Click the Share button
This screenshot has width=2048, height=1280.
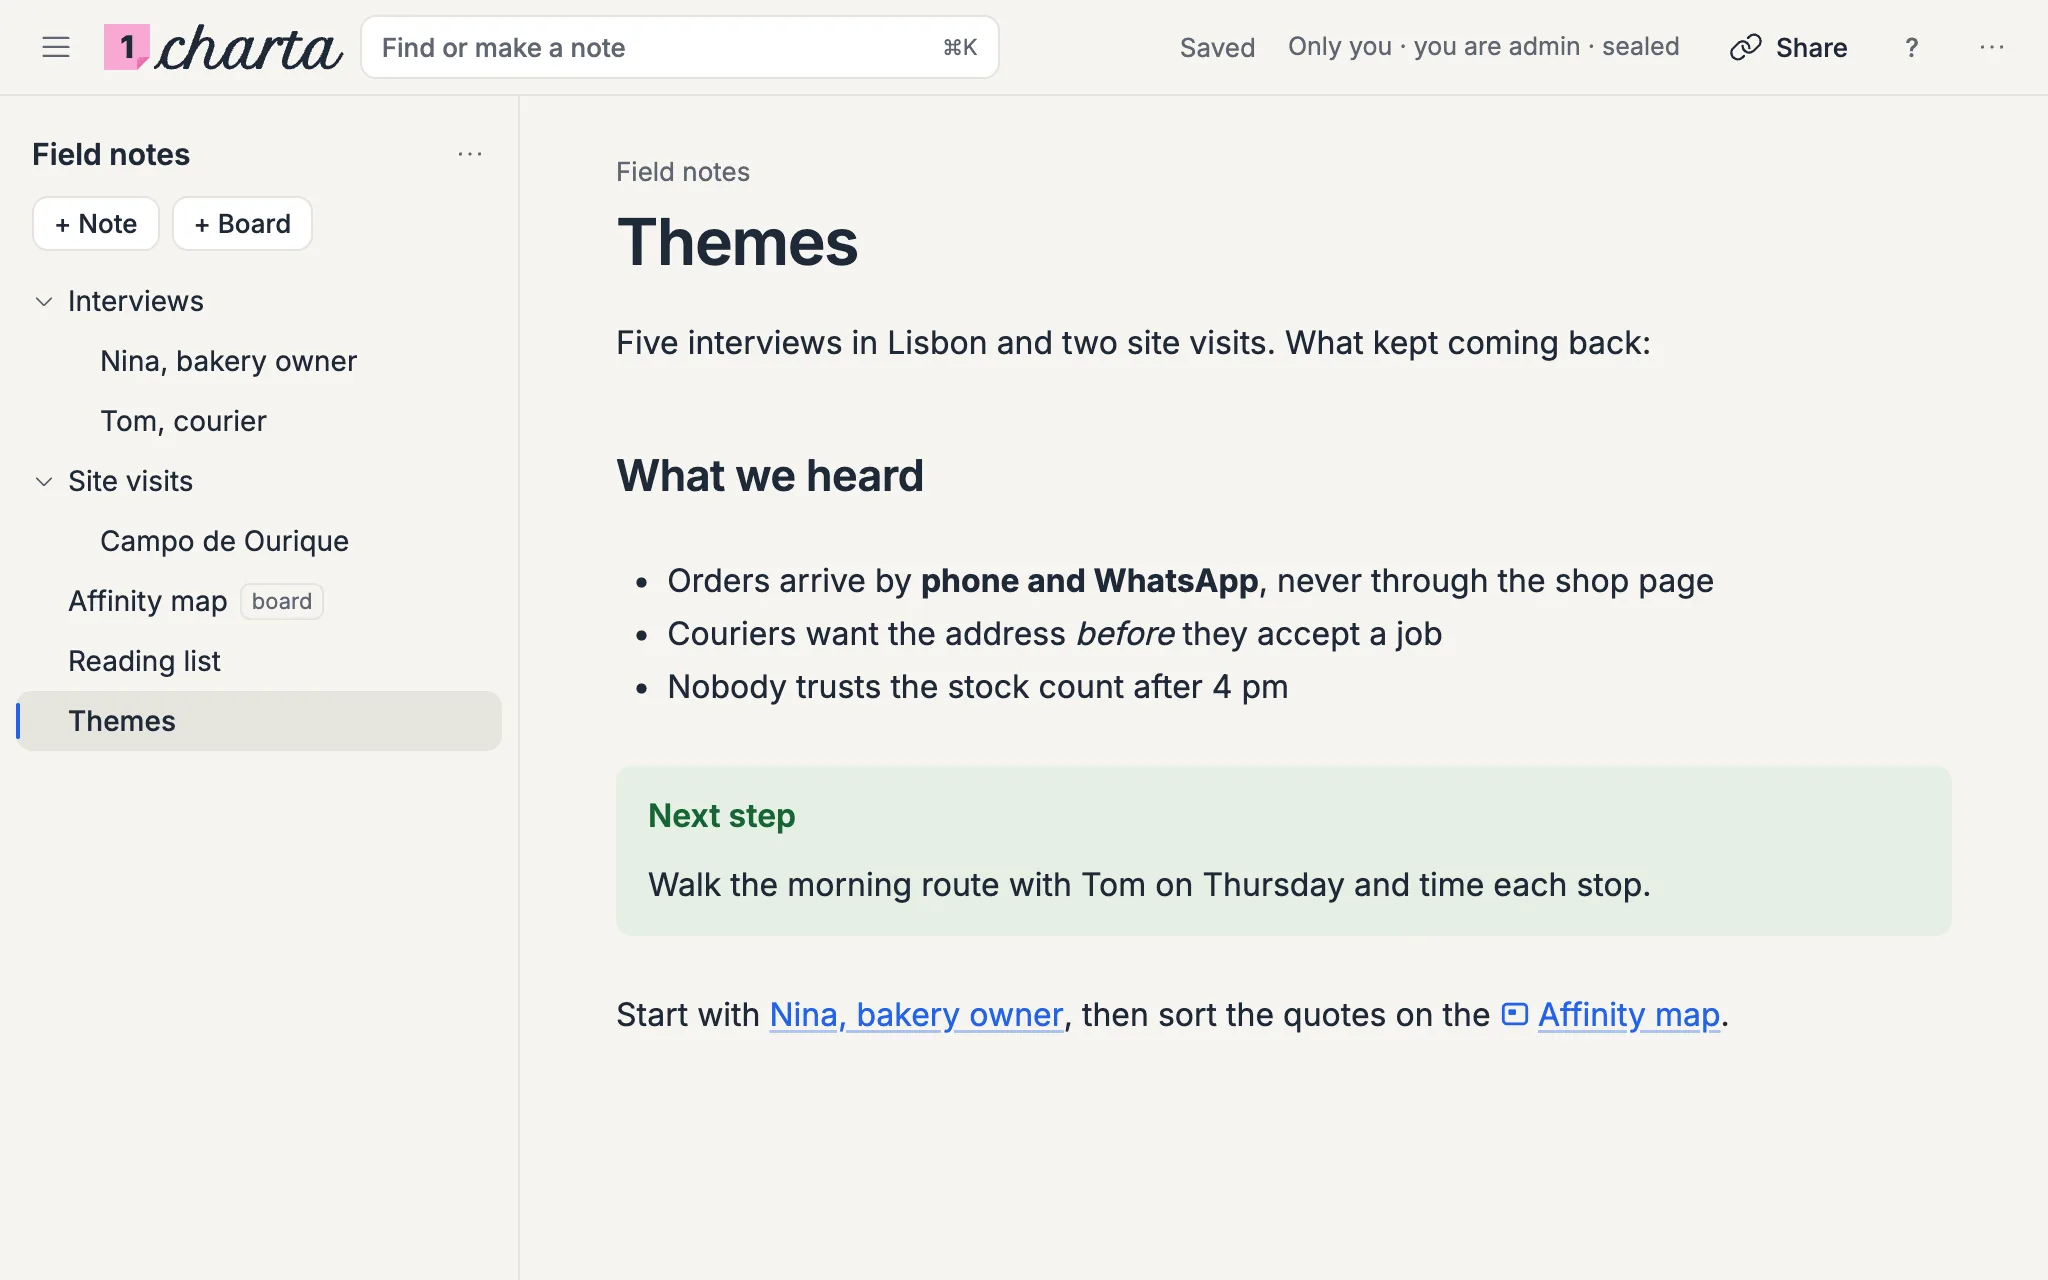tap(1789, 47)
